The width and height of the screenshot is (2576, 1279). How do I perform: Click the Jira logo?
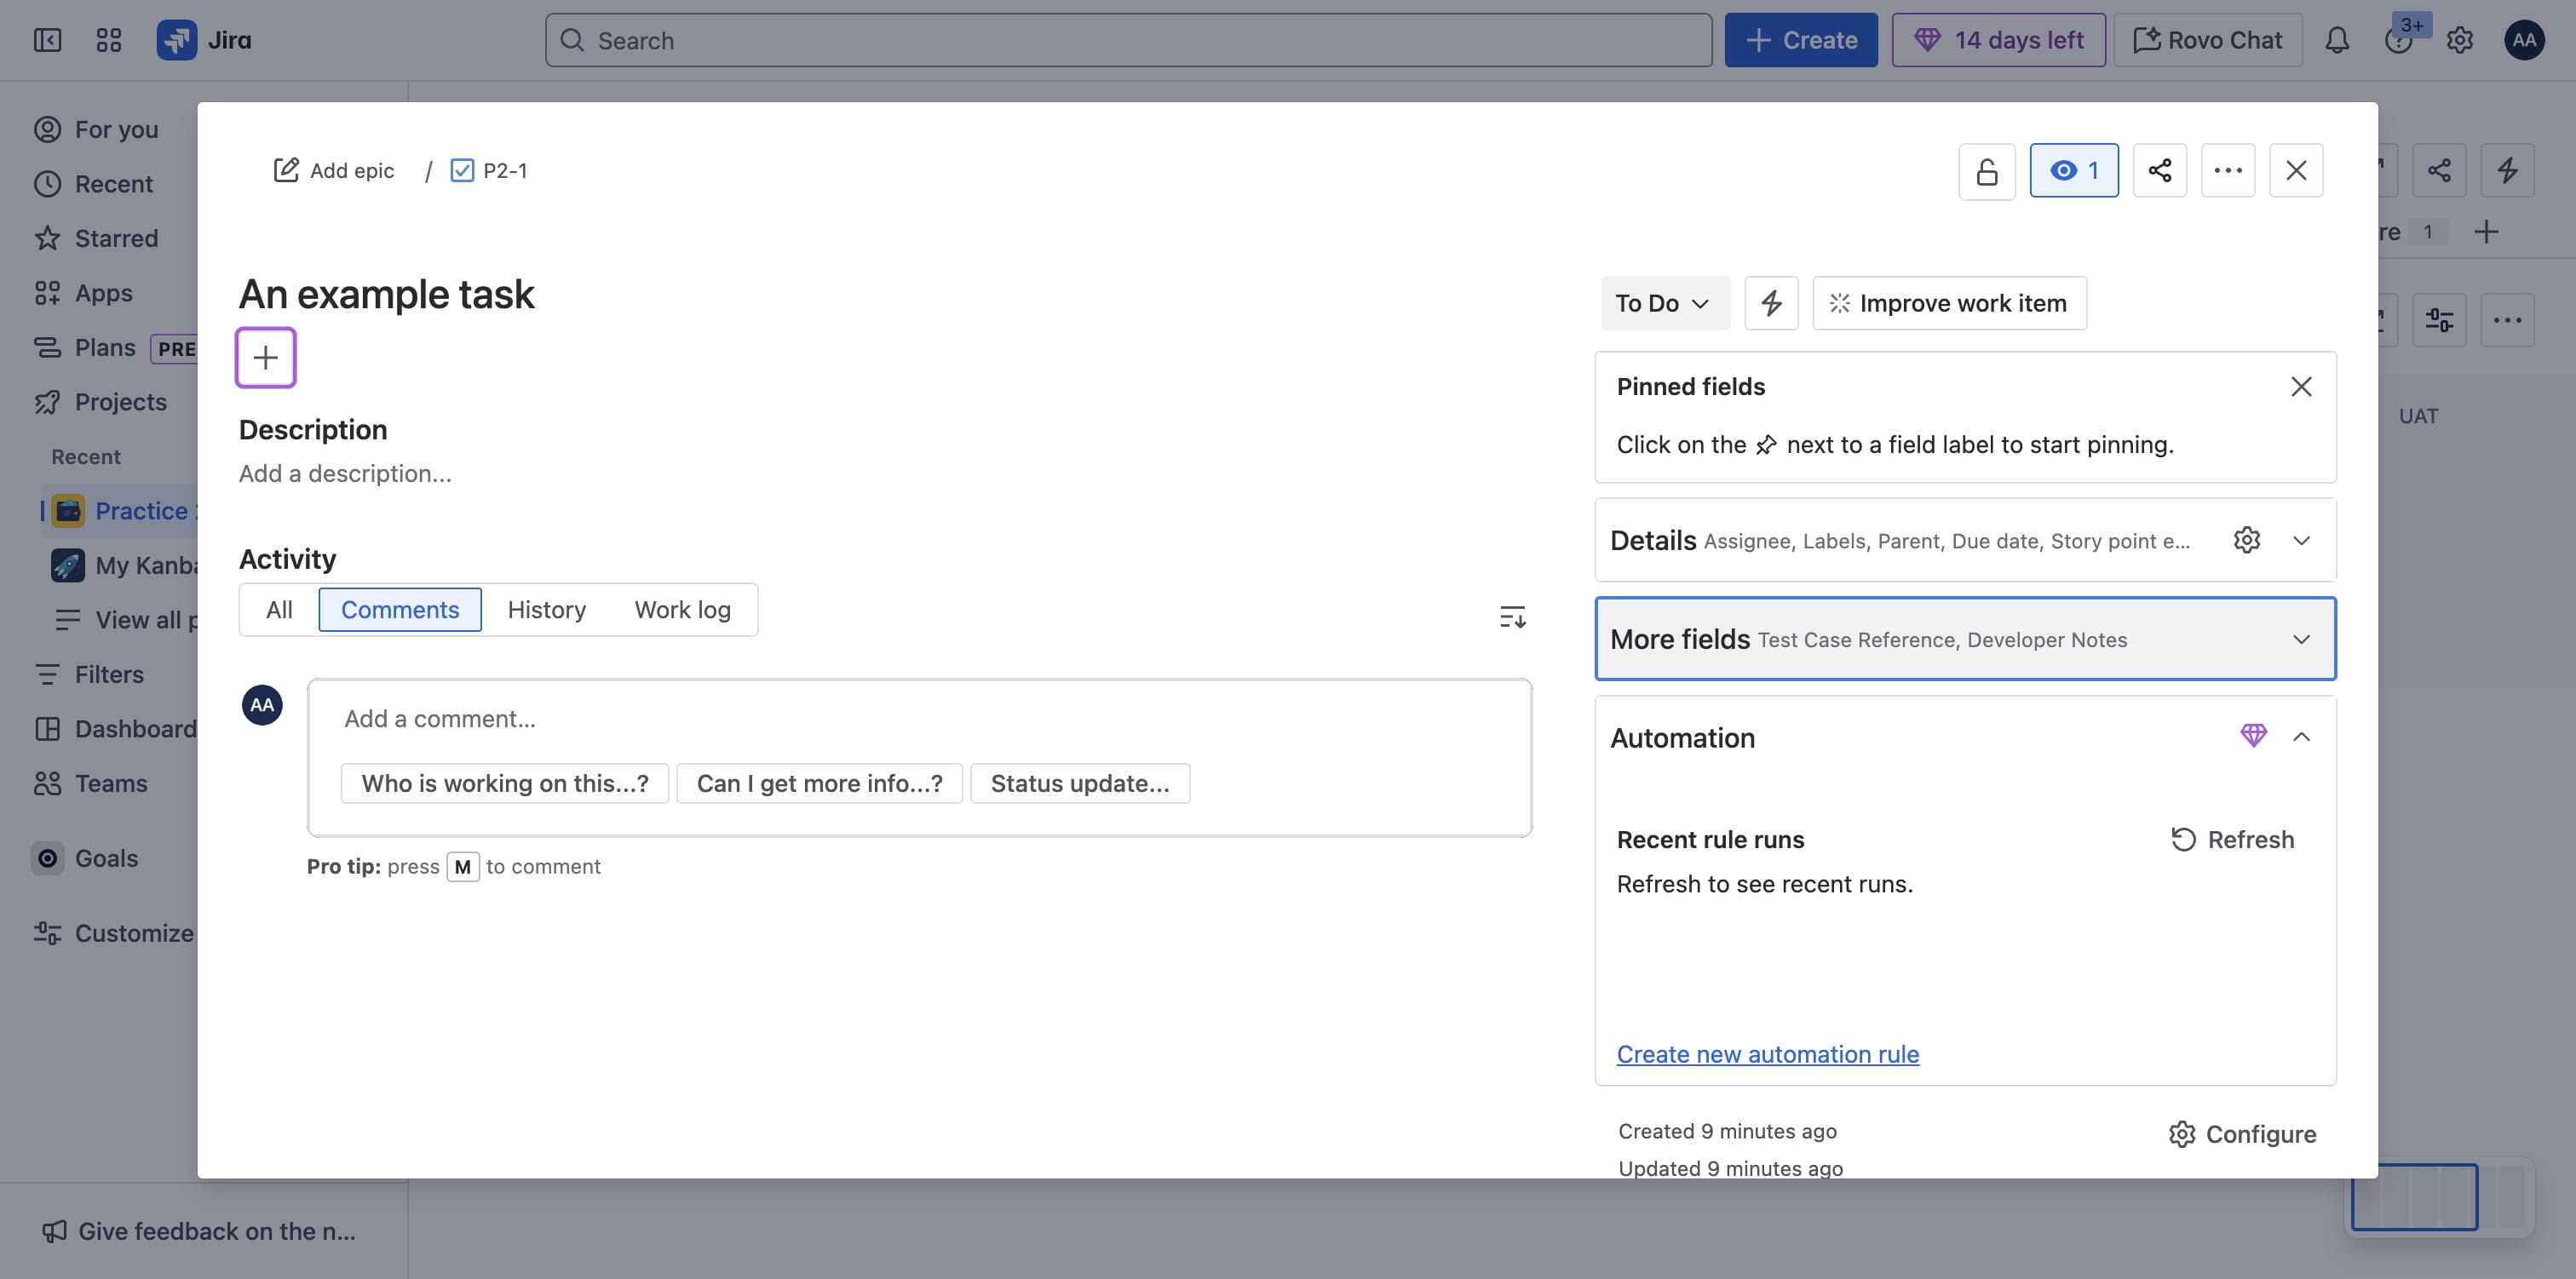[x=204, y=40]
